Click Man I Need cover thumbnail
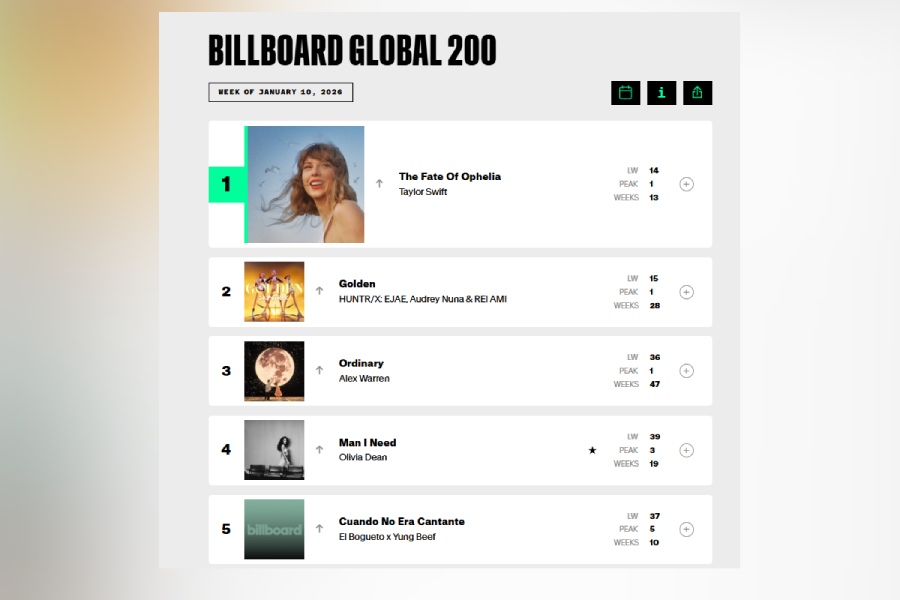The width and height of the screenshot is (900, 600). pos(274,450)
